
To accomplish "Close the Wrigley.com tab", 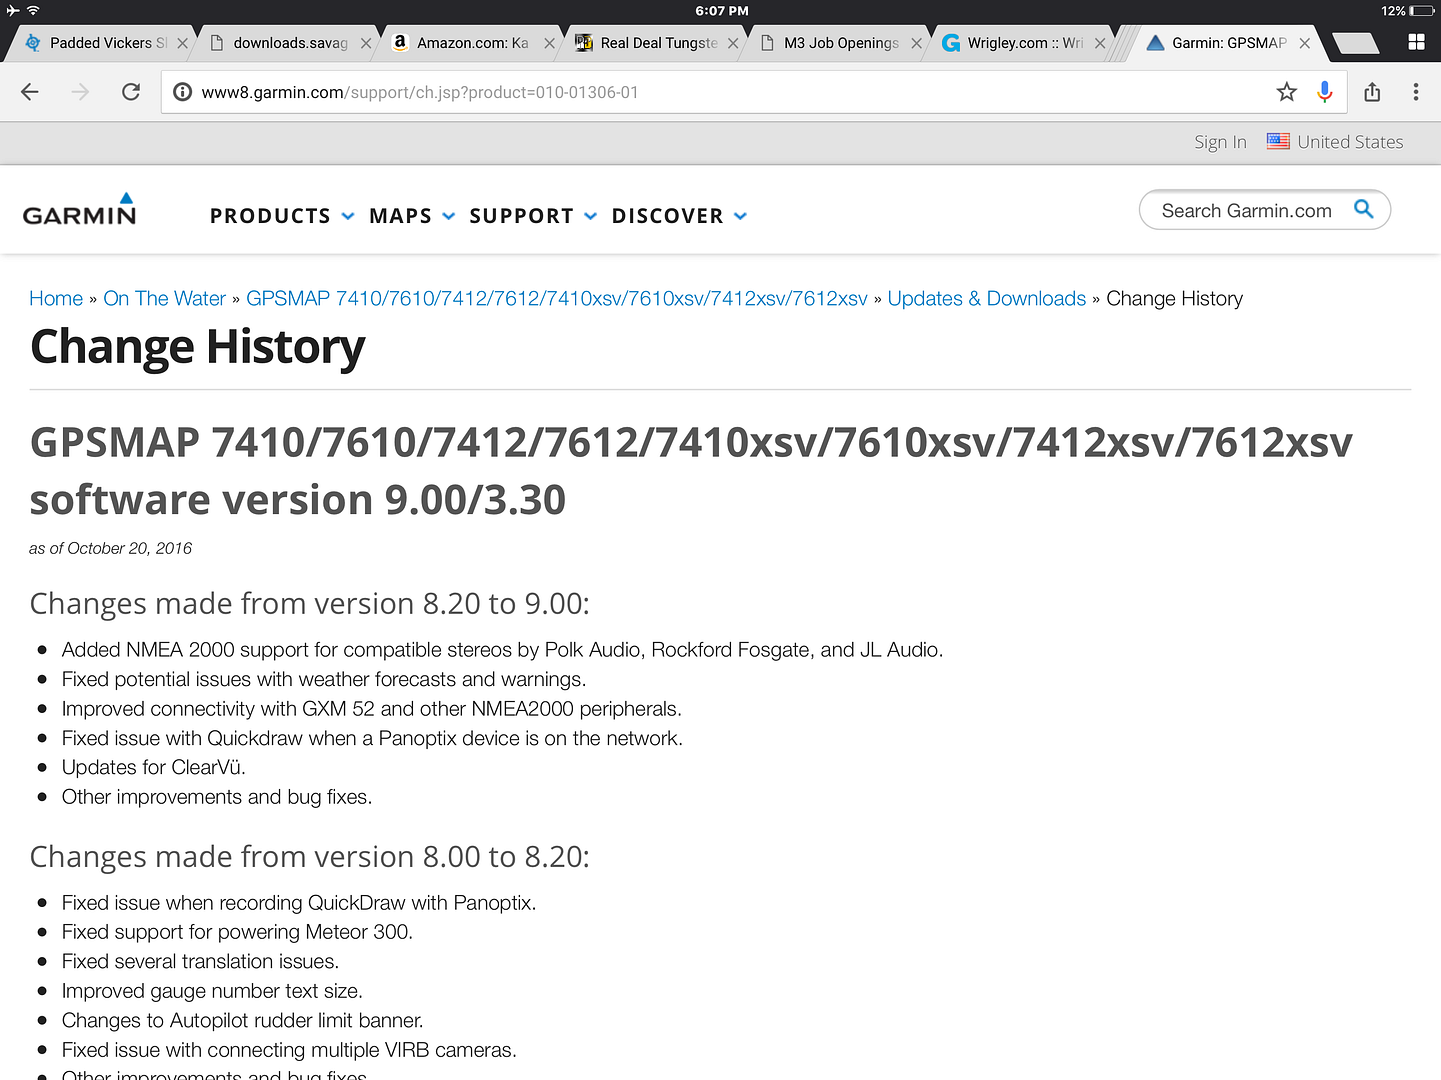I will [x=1100, y=43].
